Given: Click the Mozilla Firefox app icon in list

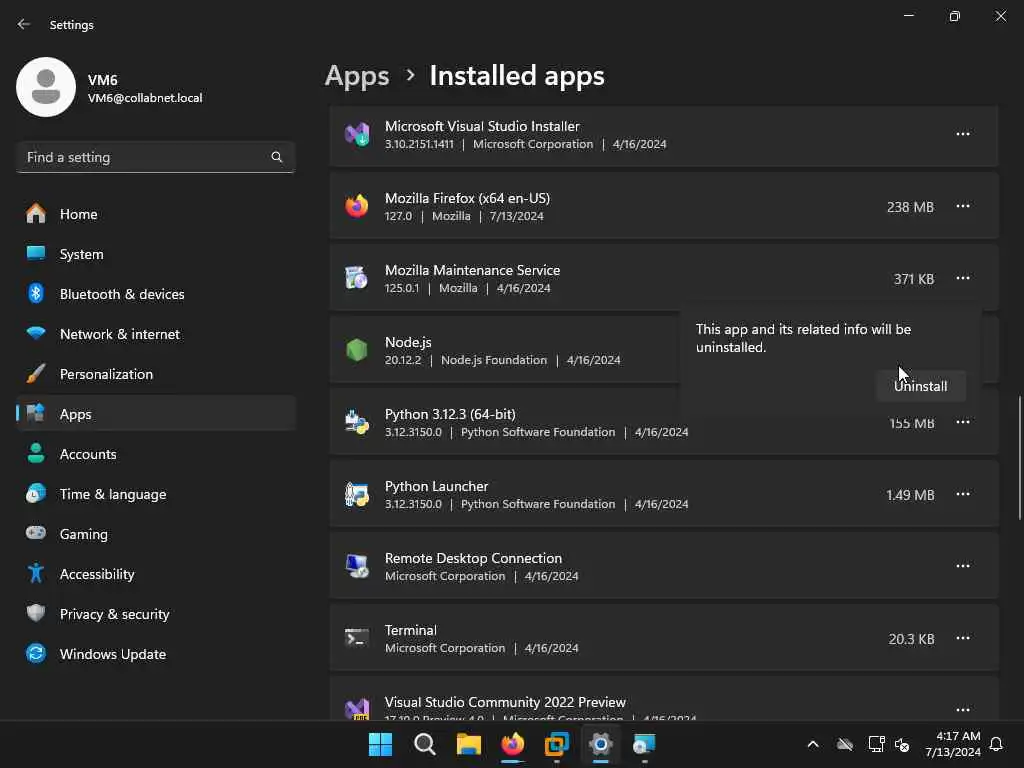Looking at the screenshot, I should pyautogui.click(x=357, y=206).
